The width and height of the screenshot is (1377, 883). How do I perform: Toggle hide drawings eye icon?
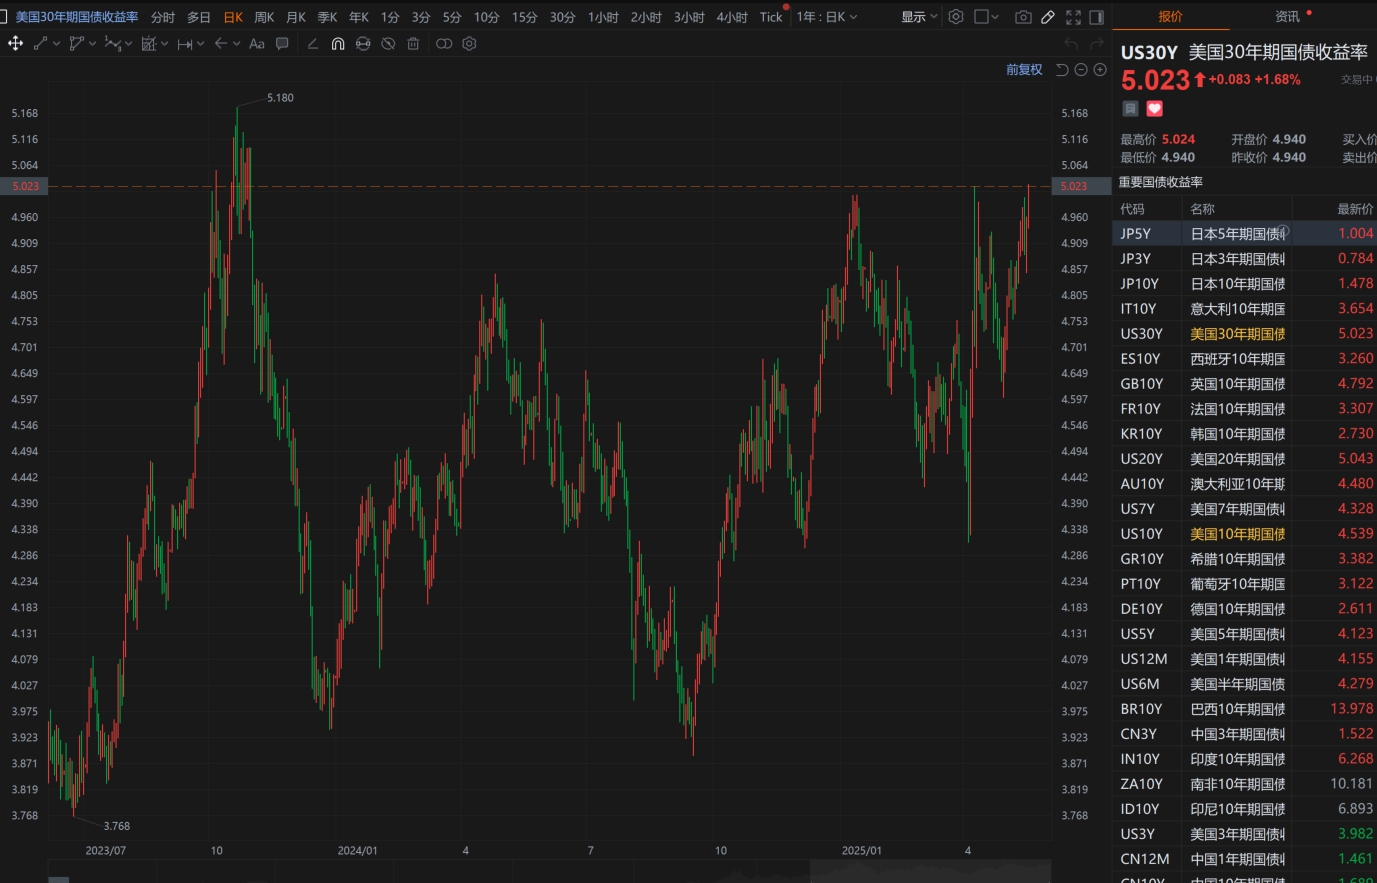(388, 44)
